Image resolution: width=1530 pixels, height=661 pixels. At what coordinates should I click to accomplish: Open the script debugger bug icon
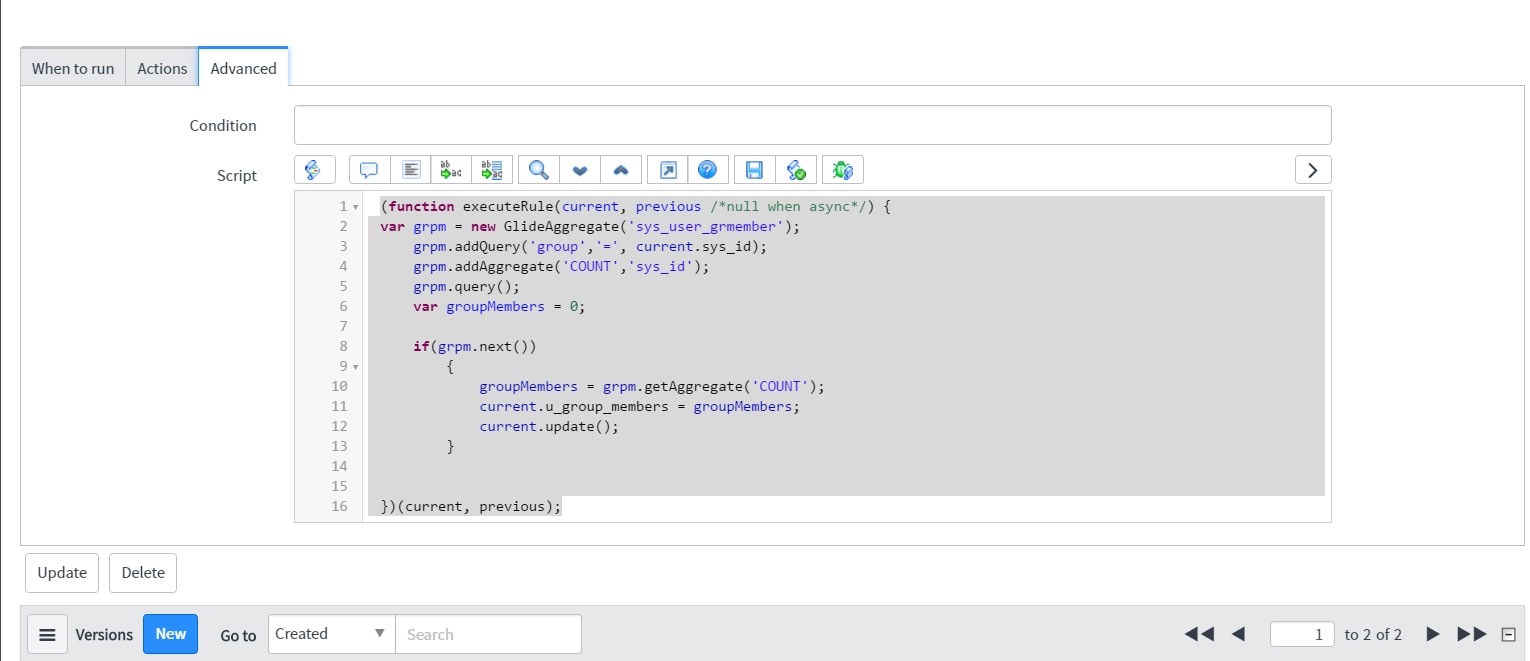(x=842, y=170)
